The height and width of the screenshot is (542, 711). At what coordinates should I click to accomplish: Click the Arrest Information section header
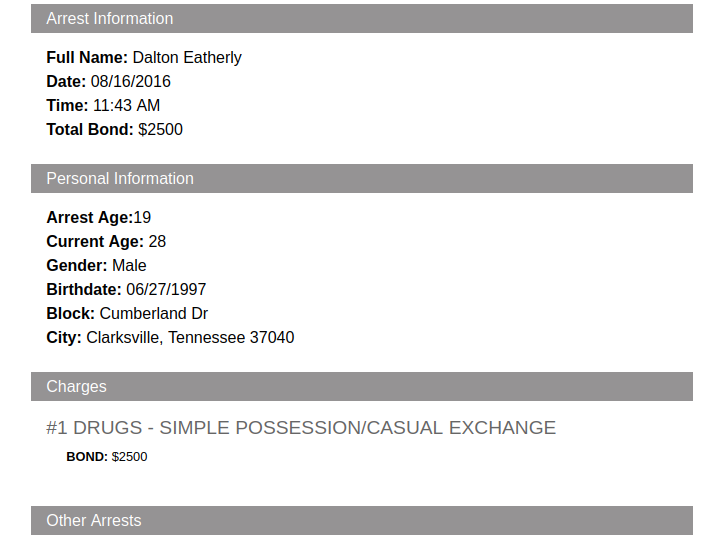[x=110, y=19]
